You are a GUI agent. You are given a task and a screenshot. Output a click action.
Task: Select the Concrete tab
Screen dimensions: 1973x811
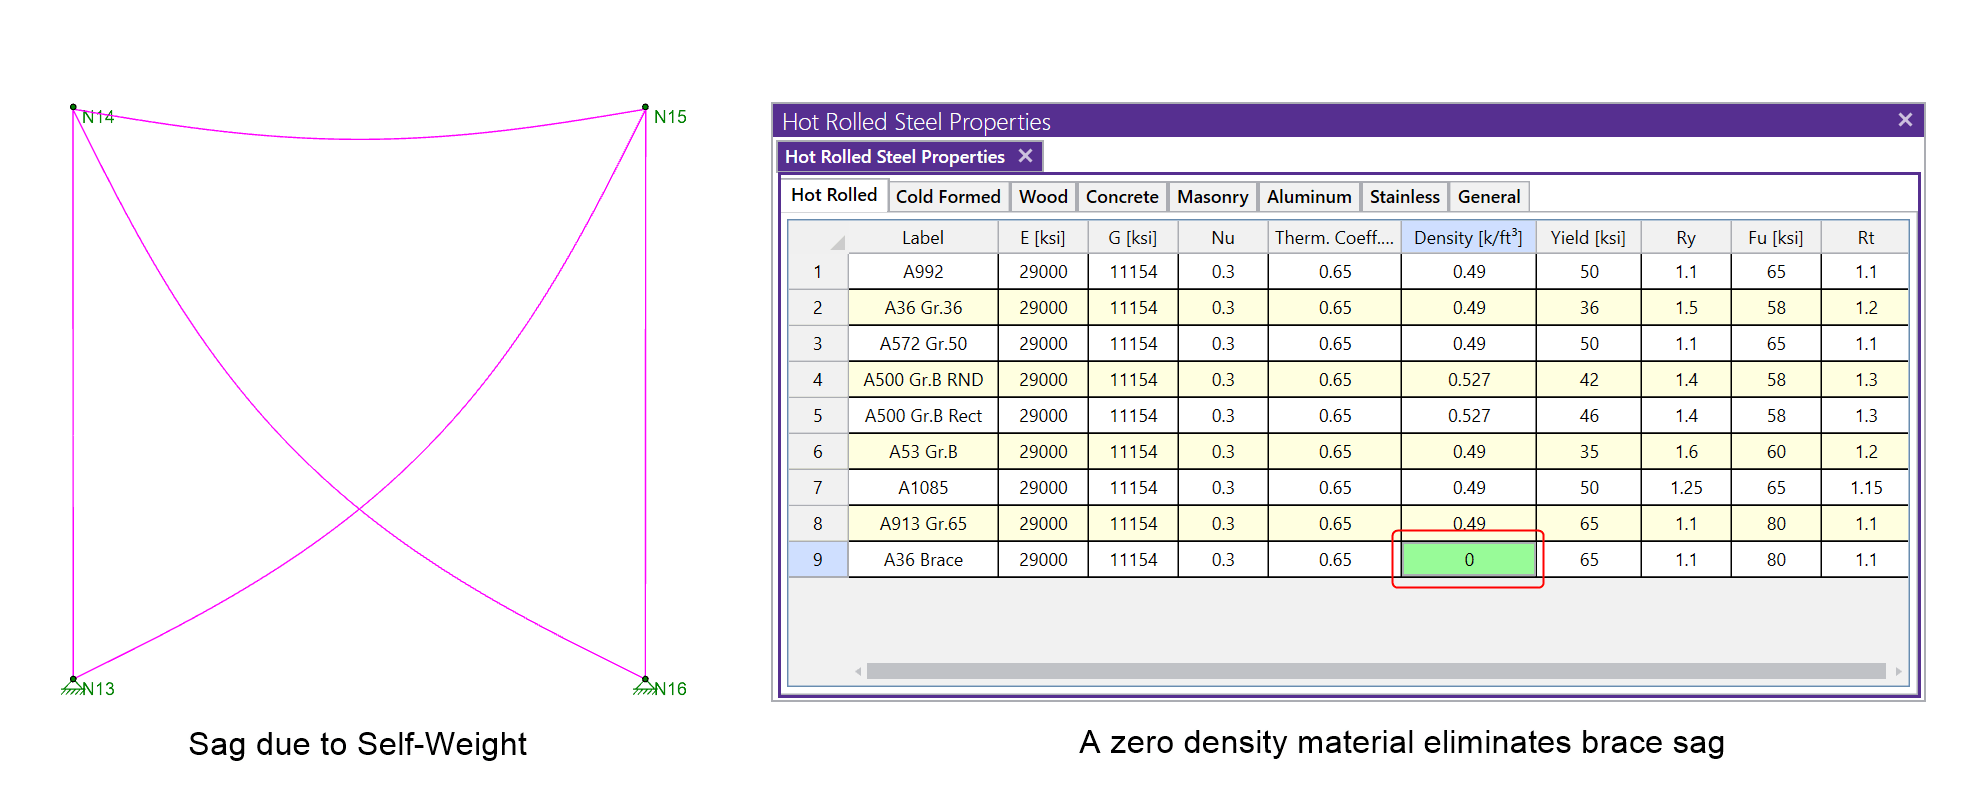tap(1121, 197)
